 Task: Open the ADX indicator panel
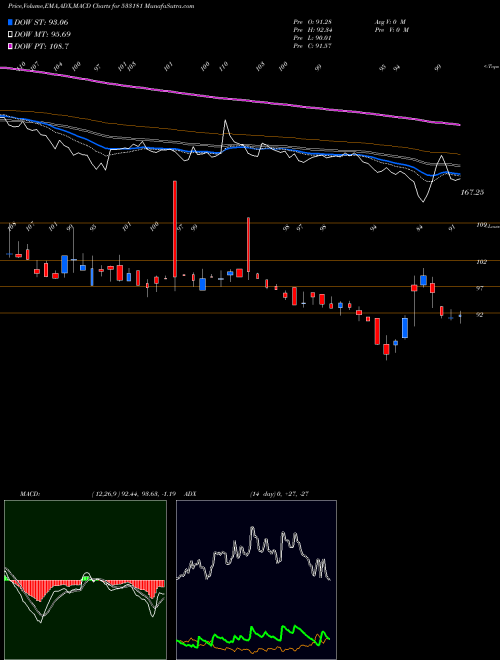tap(256, 580)
